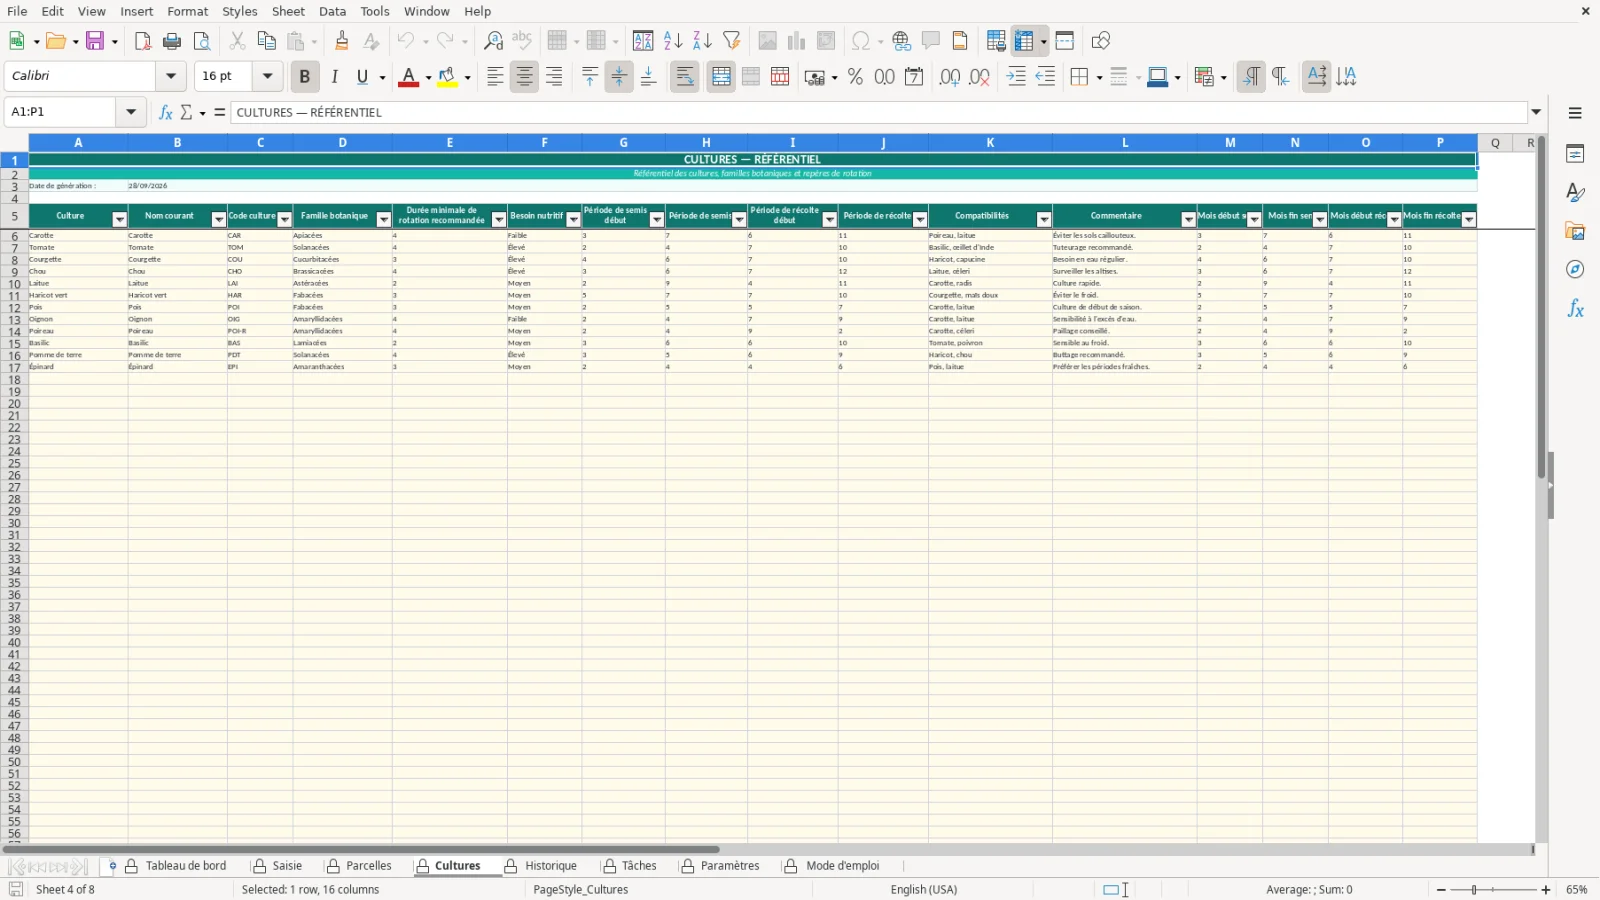Click the zoom slider in status bar
The image size is (1600, 900).
(x=1493, y=890)
